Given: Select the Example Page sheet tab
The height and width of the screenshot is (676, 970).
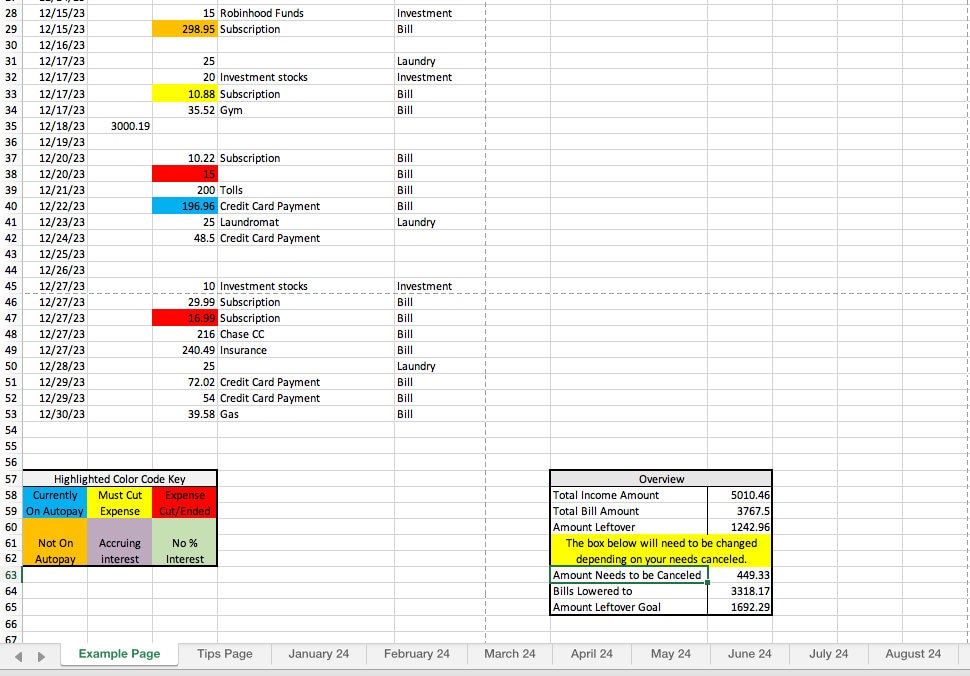Looking at the screenshot, I should click(119, 653).
